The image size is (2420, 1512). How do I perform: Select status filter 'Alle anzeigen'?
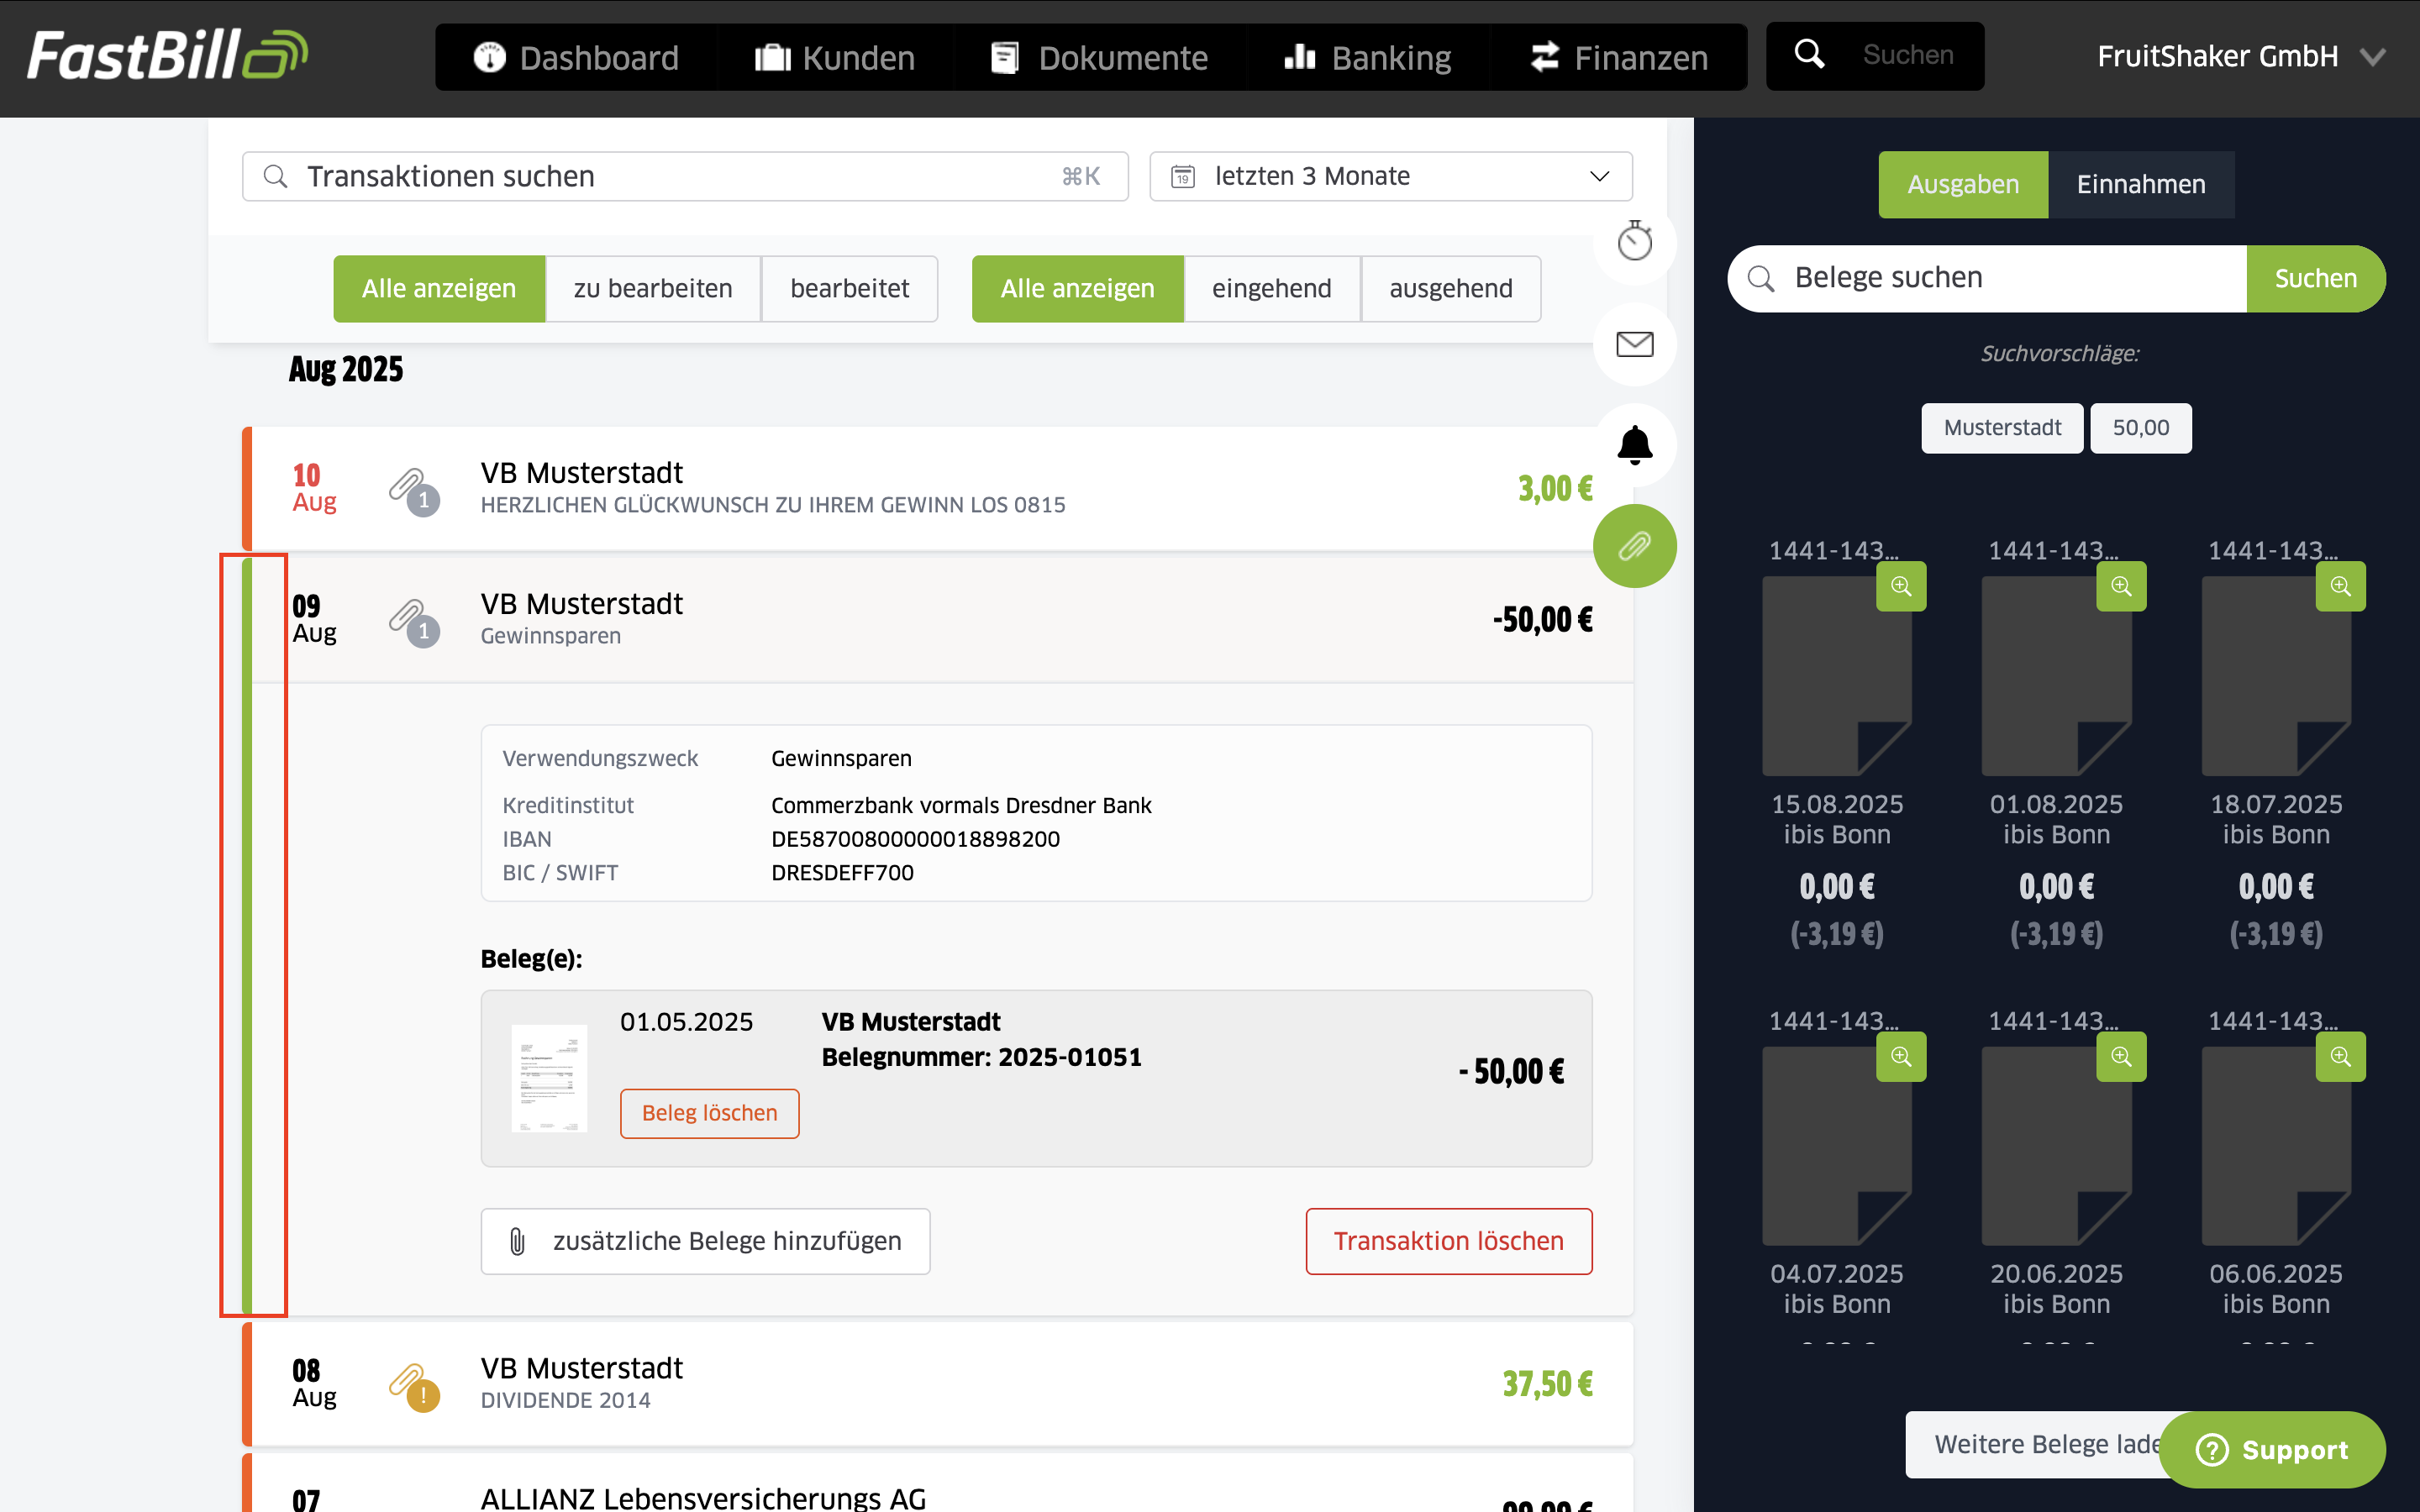(x=439, y=289)
